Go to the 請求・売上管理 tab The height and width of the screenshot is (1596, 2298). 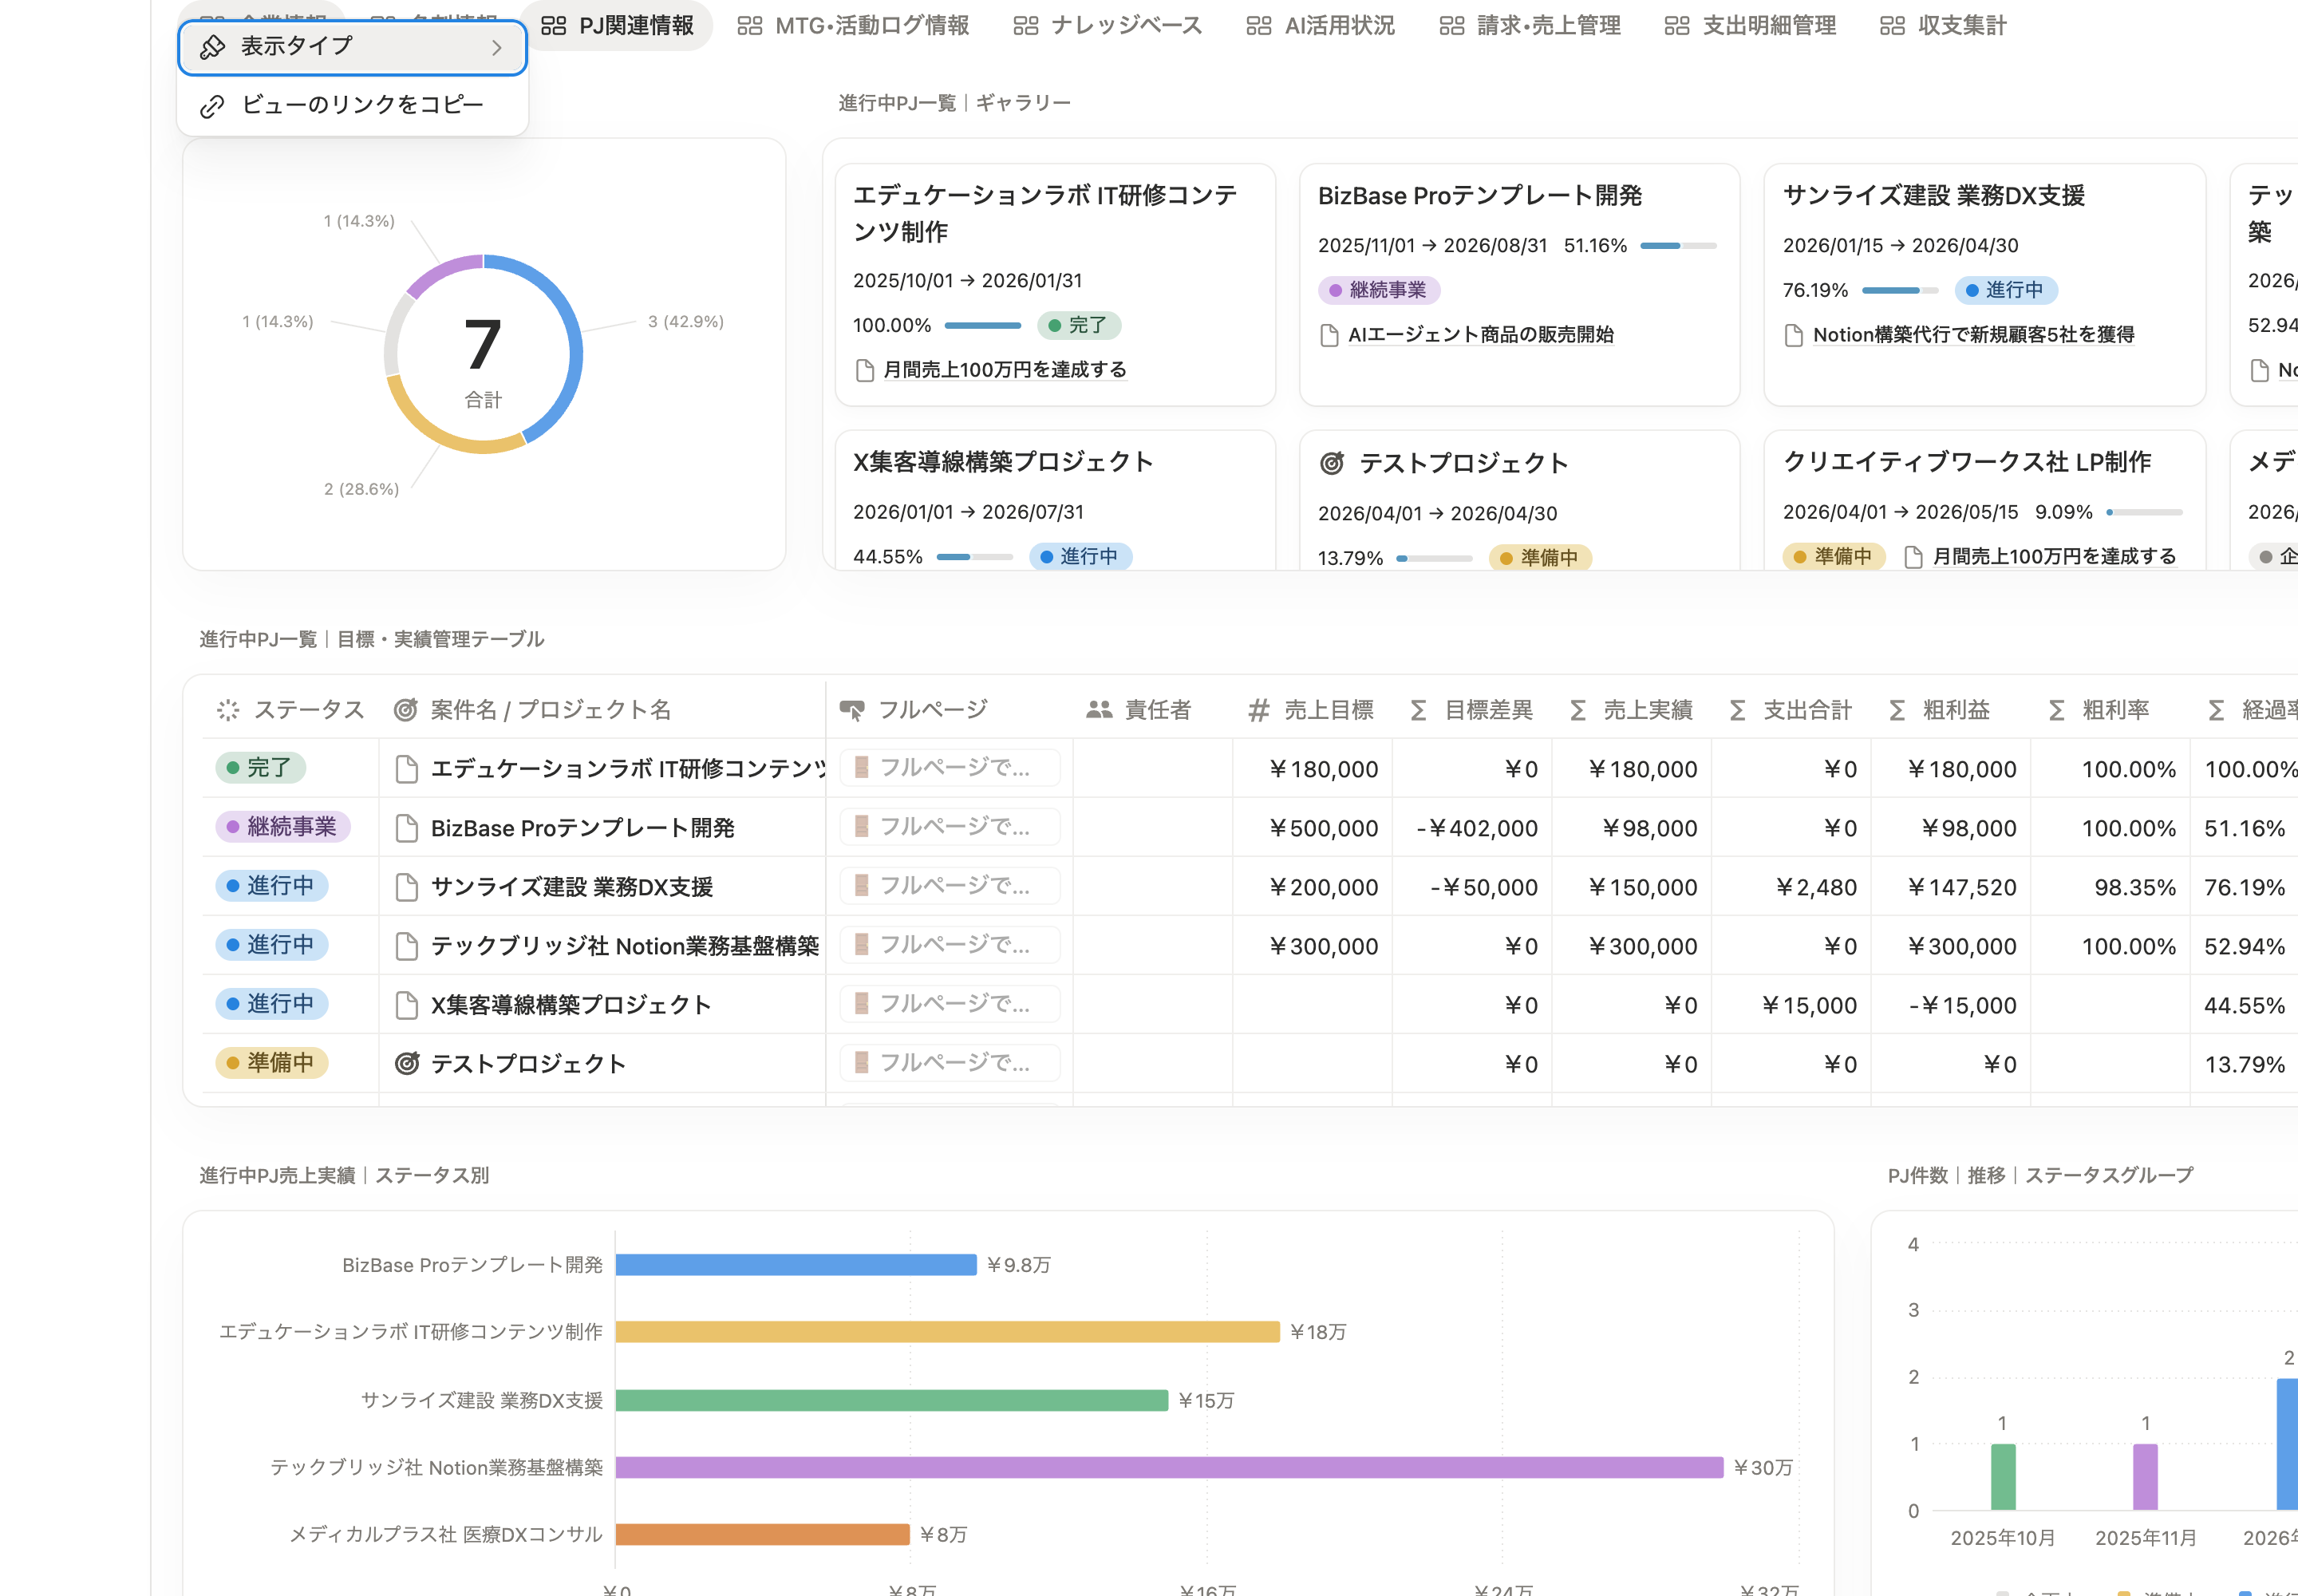(x=1530, y=25)
